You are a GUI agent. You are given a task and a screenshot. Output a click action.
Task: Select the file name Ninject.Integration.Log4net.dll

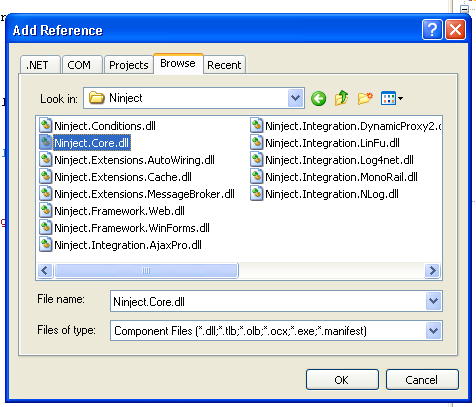pos(339,160)
